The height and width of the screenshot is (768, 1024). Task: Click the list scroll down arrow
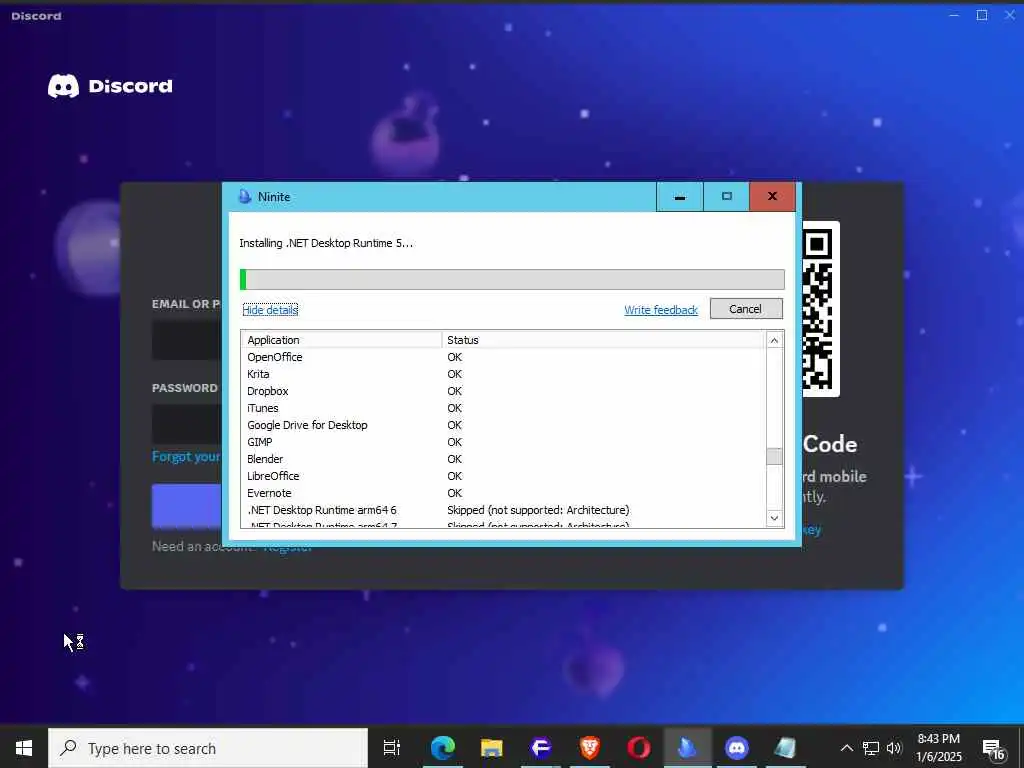[x=774, y=518]
